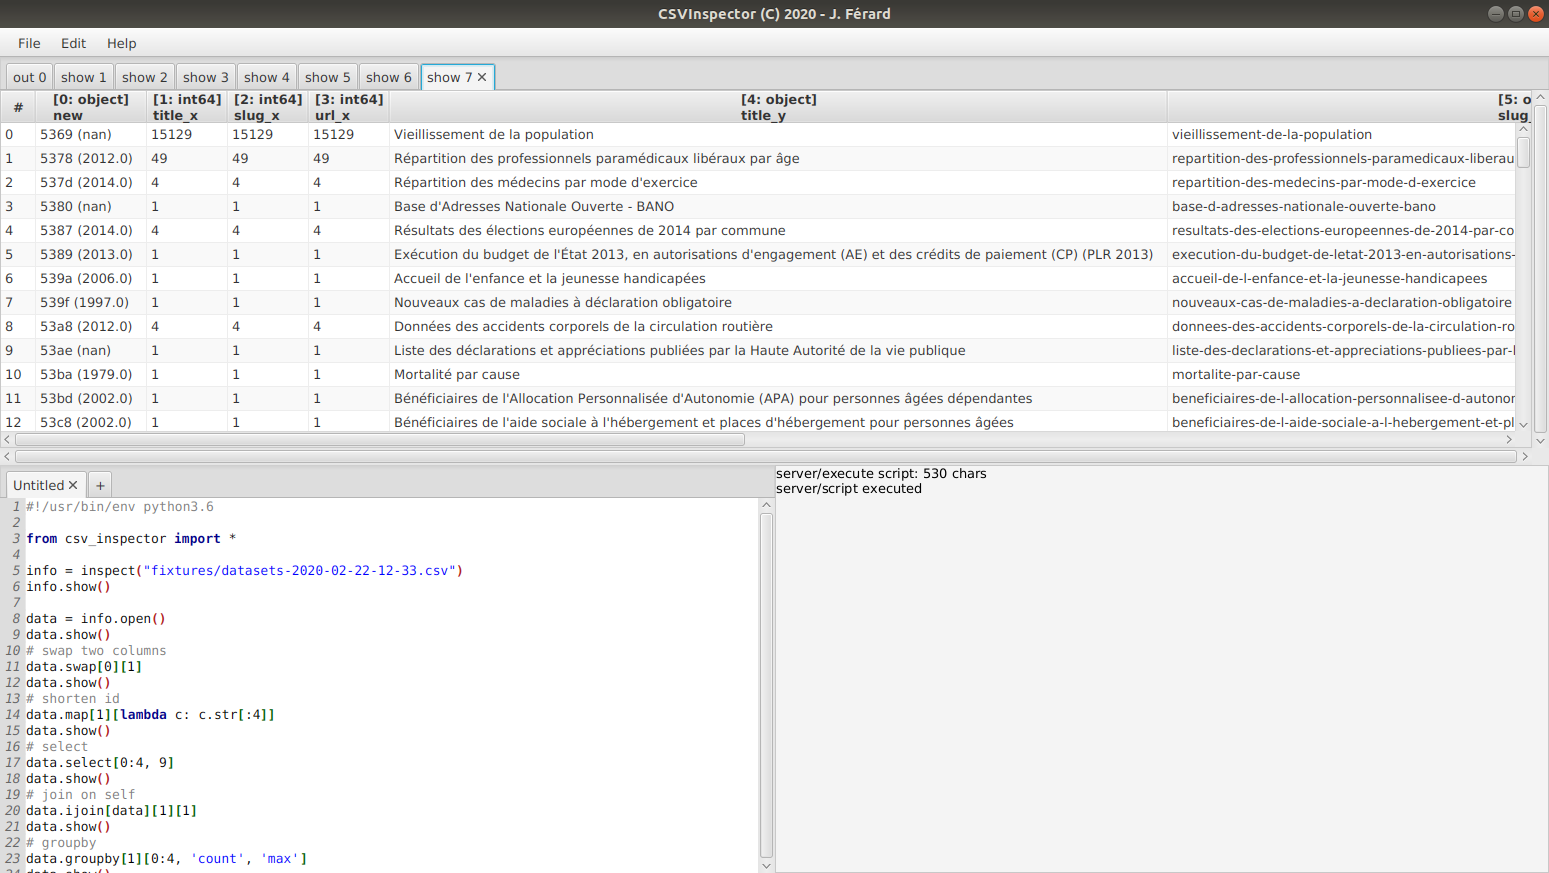
Task: Click the table vertical scrollbar thumb
Action: point(1523,152)
